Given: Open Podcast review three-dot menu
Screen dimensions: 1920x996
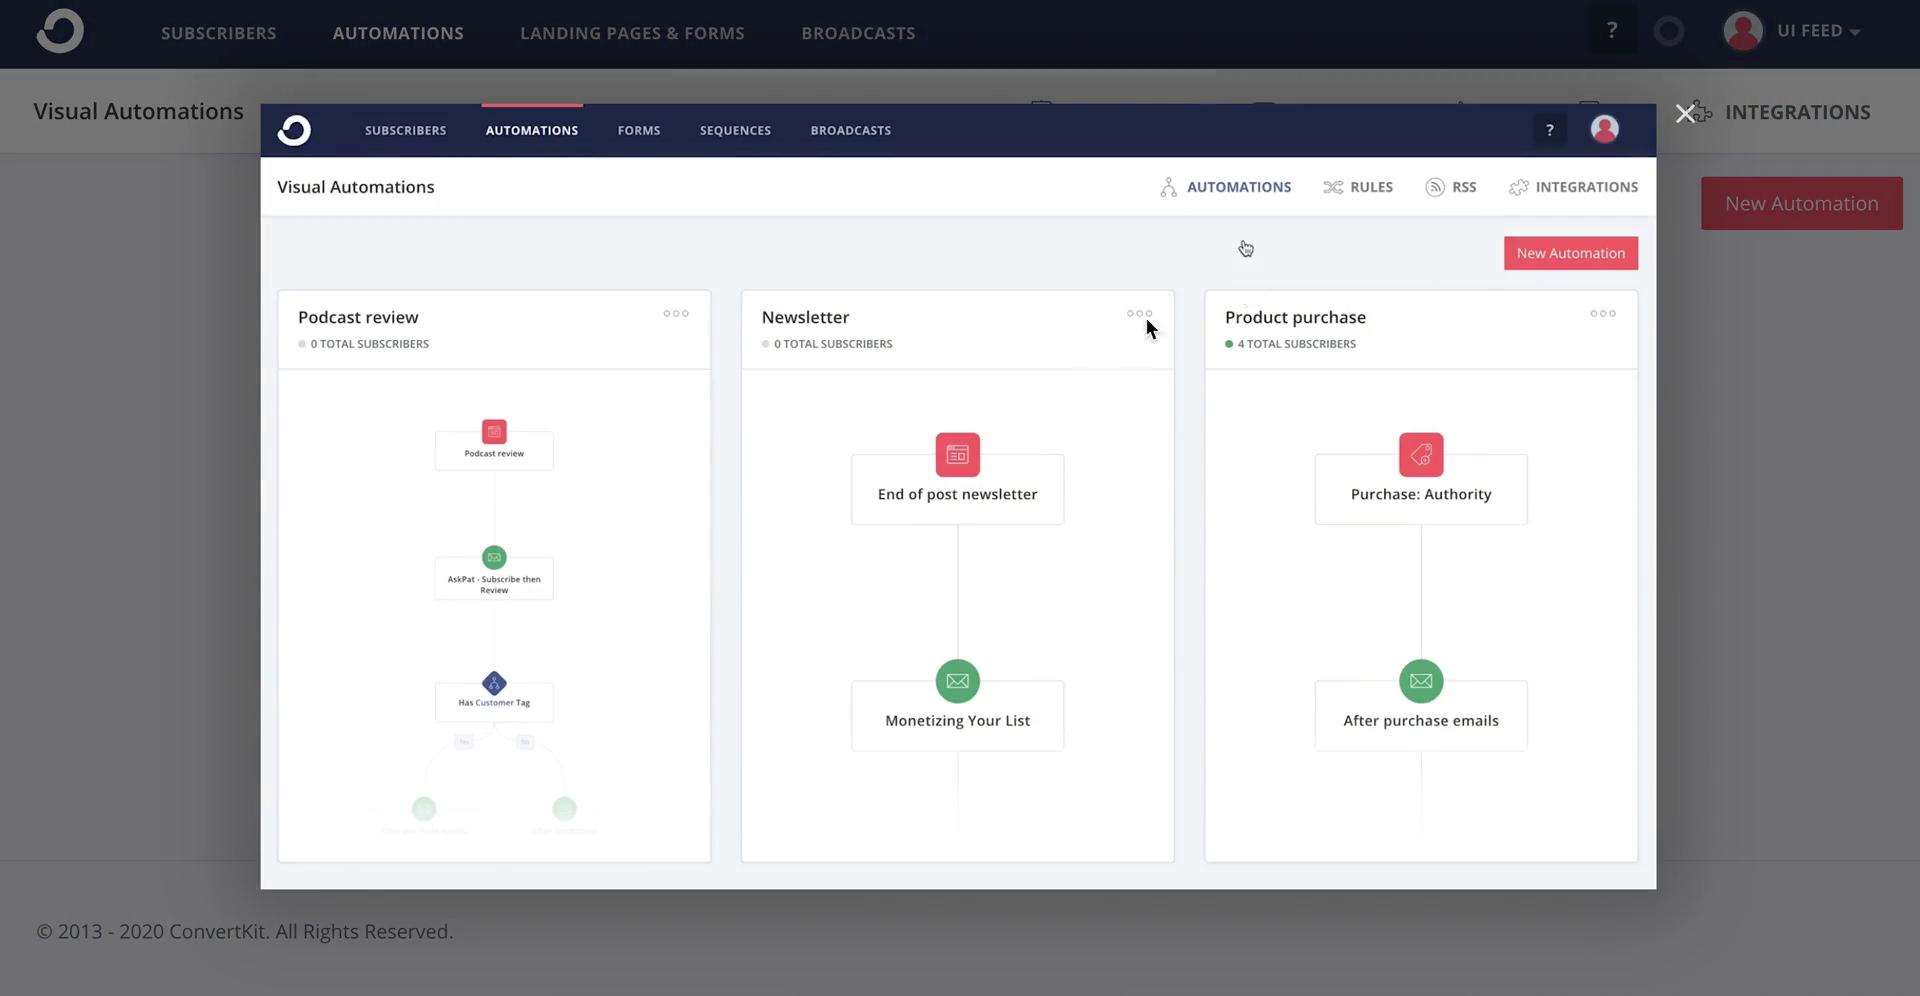Looking at the screenshot, I should tap(676, 314).
